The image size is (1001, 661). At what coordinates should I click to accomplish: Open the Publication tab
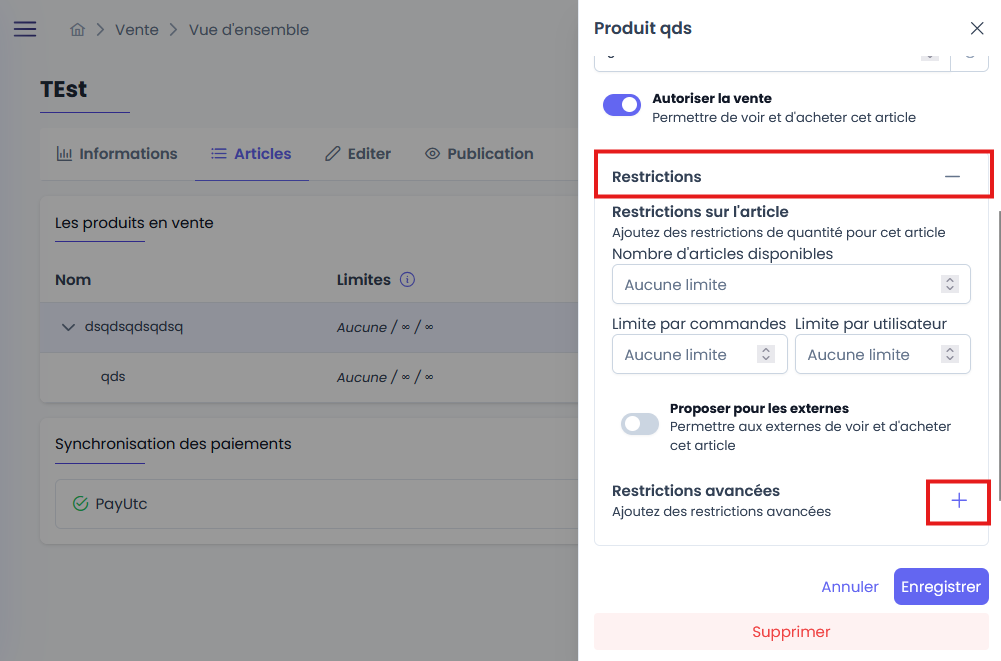[x=479, y=154]
